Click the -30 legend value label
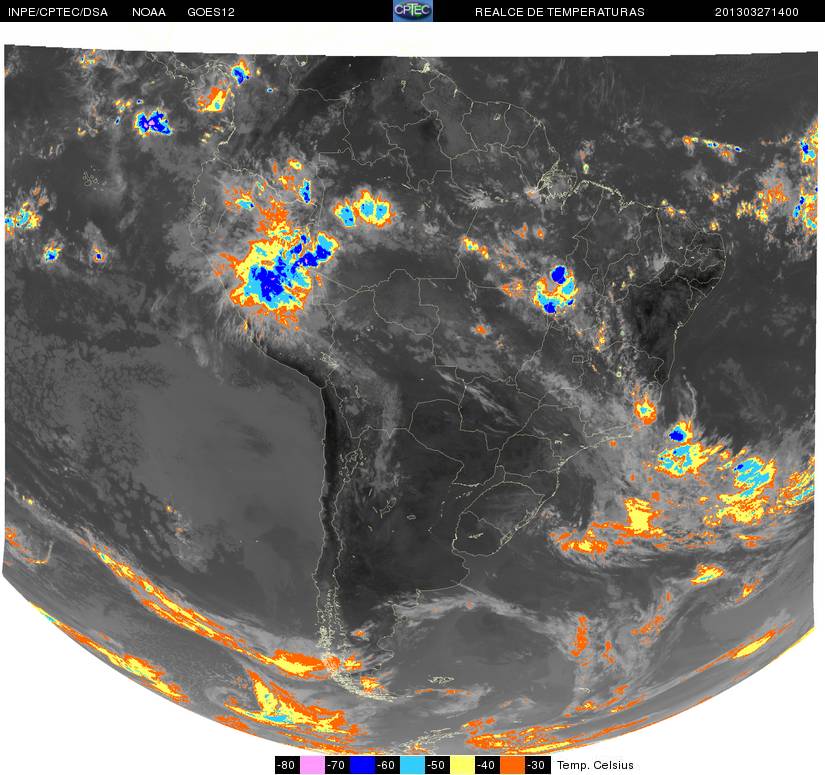Screen dimensions: 825x775 point(537,765)
